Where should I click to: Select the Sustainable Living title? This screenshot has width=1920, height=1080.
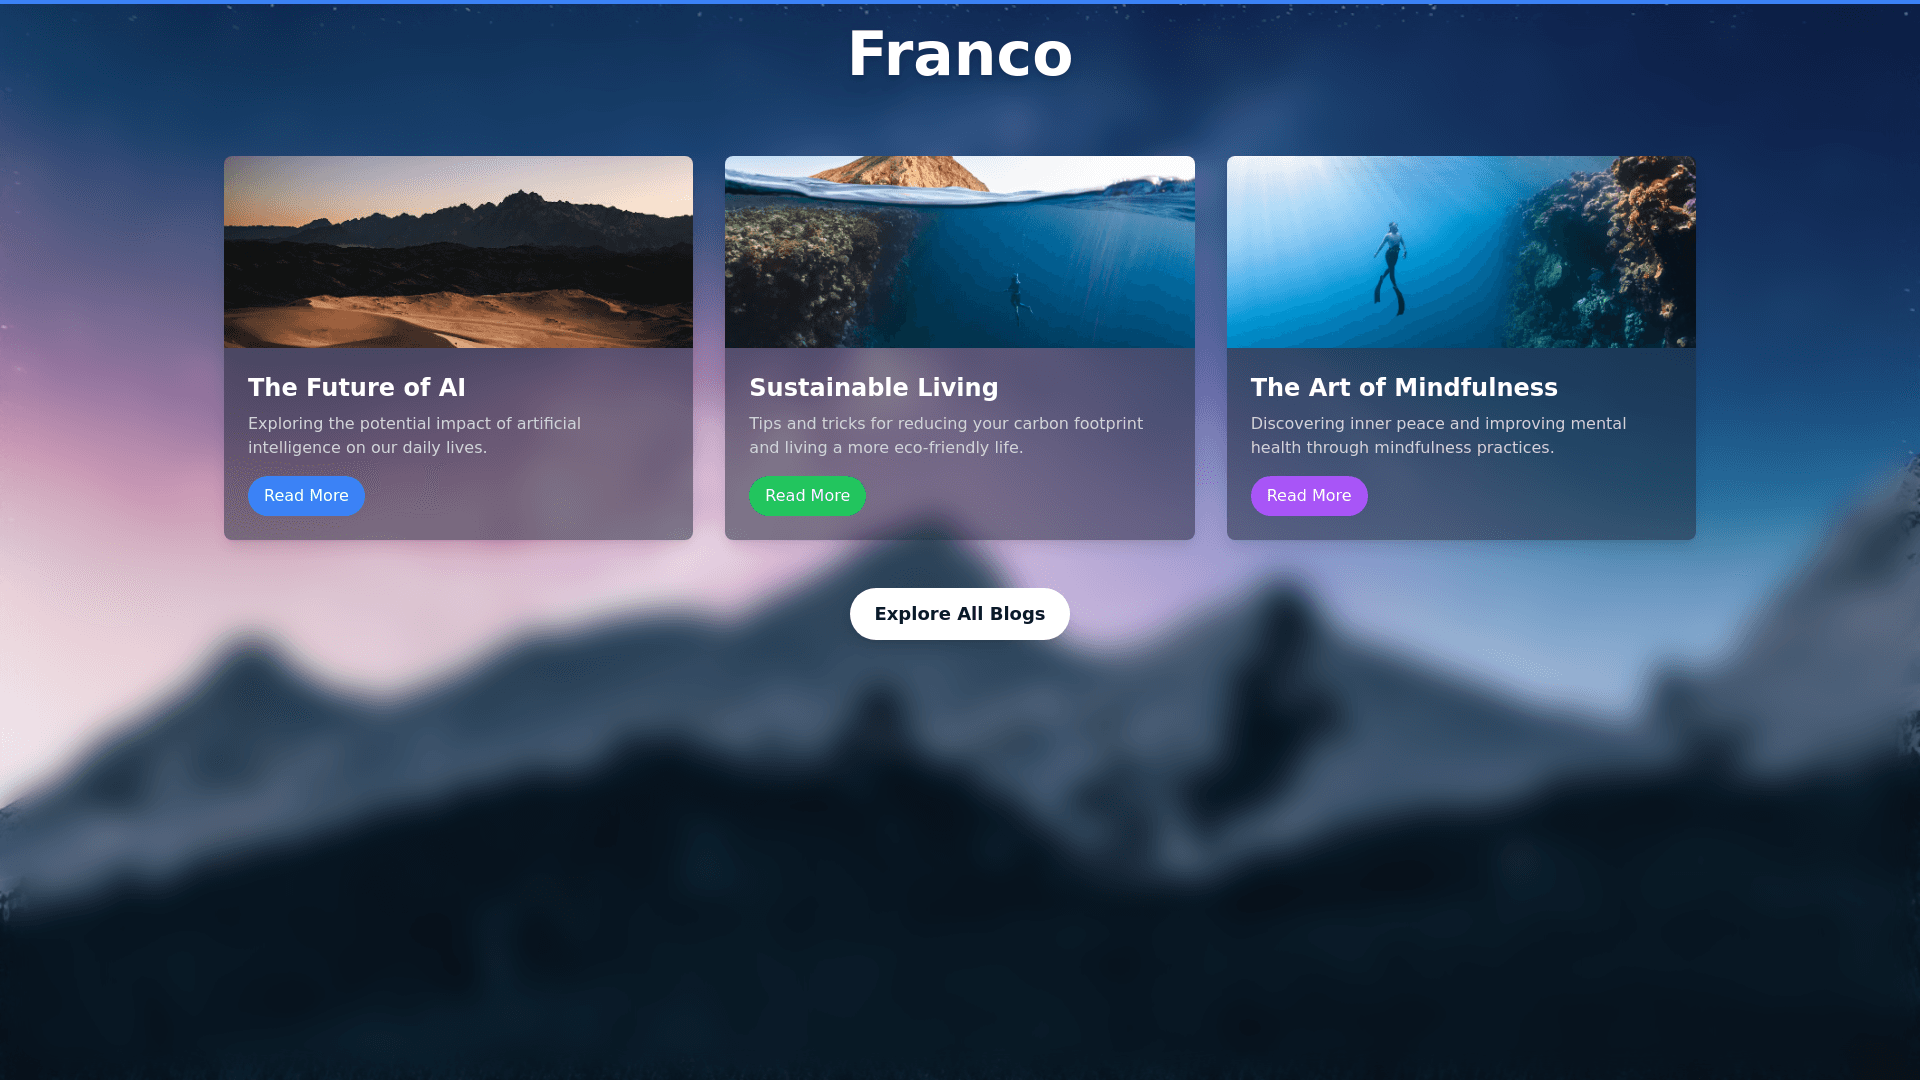click(x=874, y=388)
